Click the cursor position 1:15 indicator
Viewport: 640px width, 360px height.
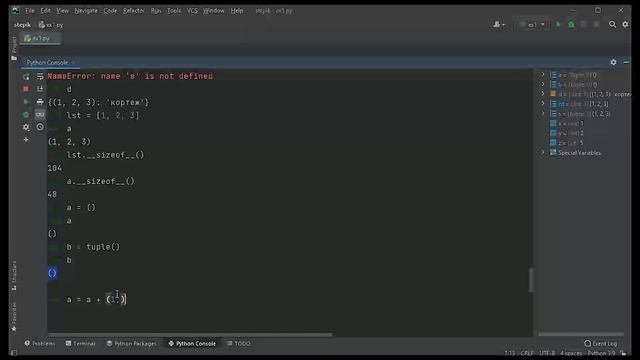click(509, 353)
